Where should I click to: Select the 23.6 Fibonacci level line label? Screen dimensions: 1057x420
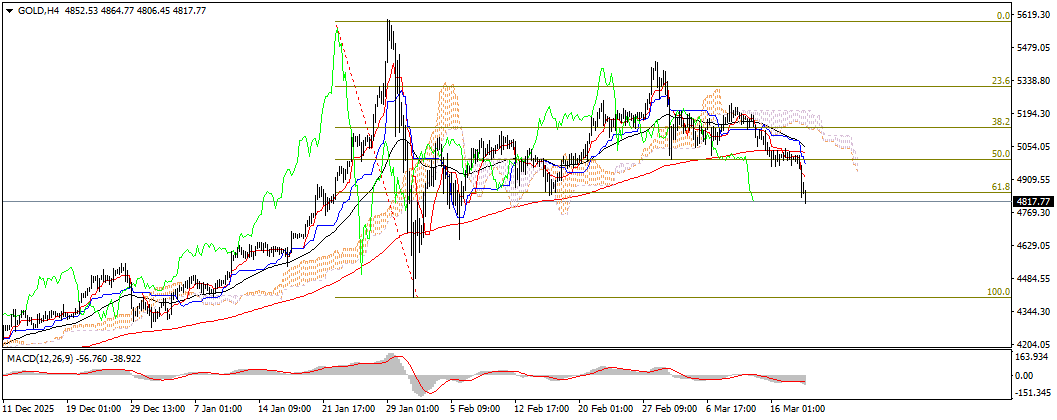point(1002,81)
